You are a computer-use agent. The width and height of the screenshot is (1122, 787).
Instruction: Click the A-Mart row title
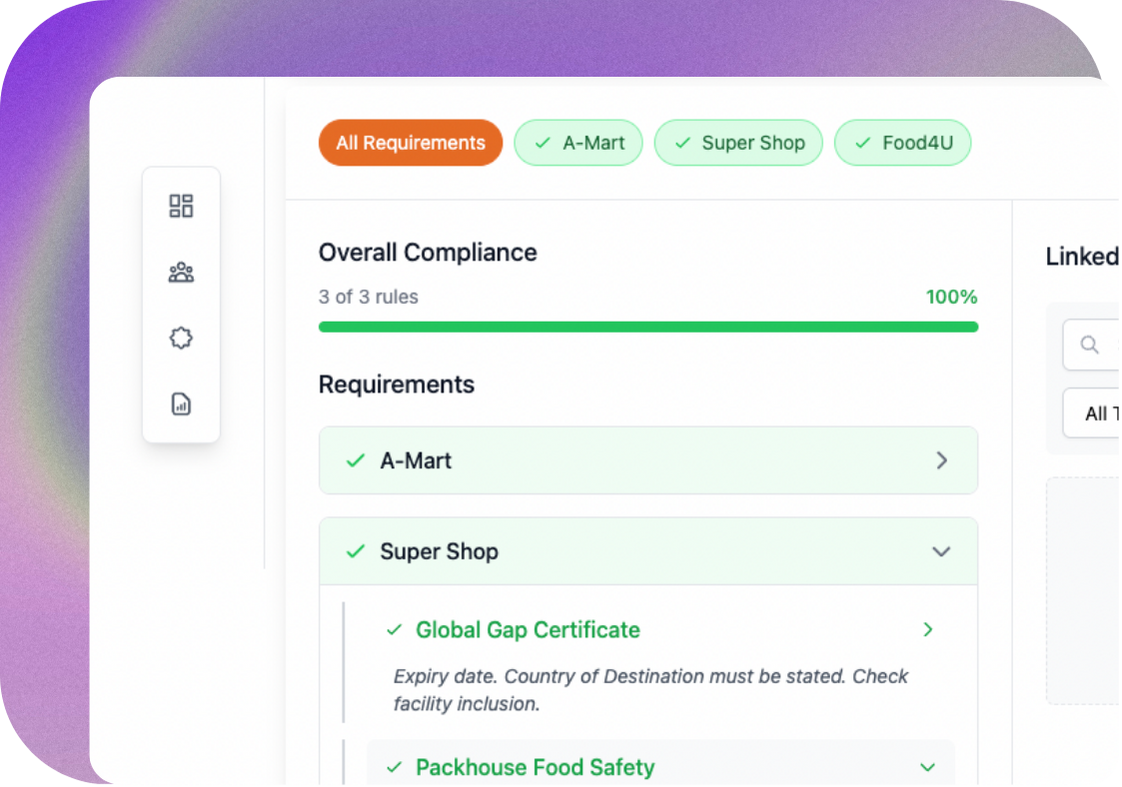coord(416,461)
